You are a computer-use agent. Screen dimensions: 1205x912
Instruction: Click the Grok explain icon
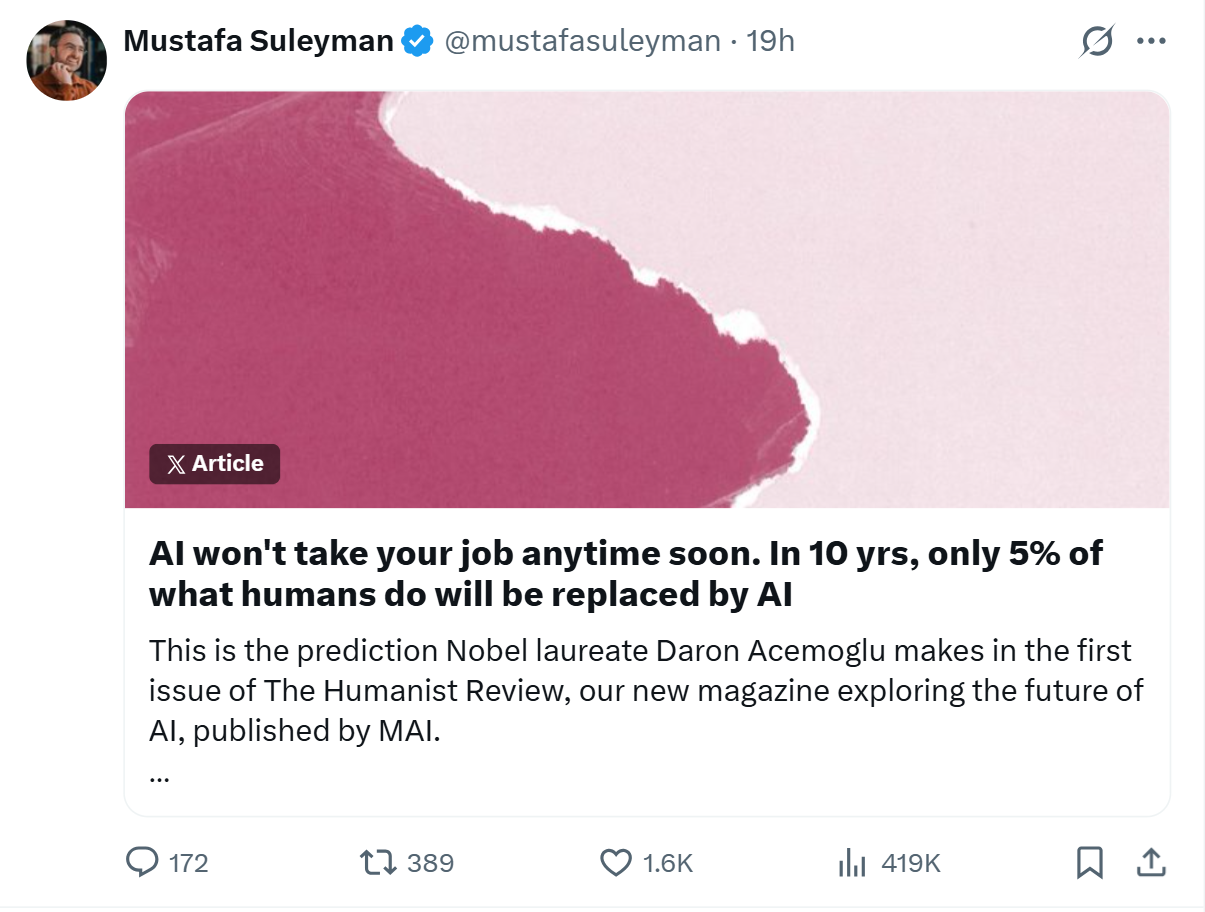pyautogui.click(x=1097, y=42)
